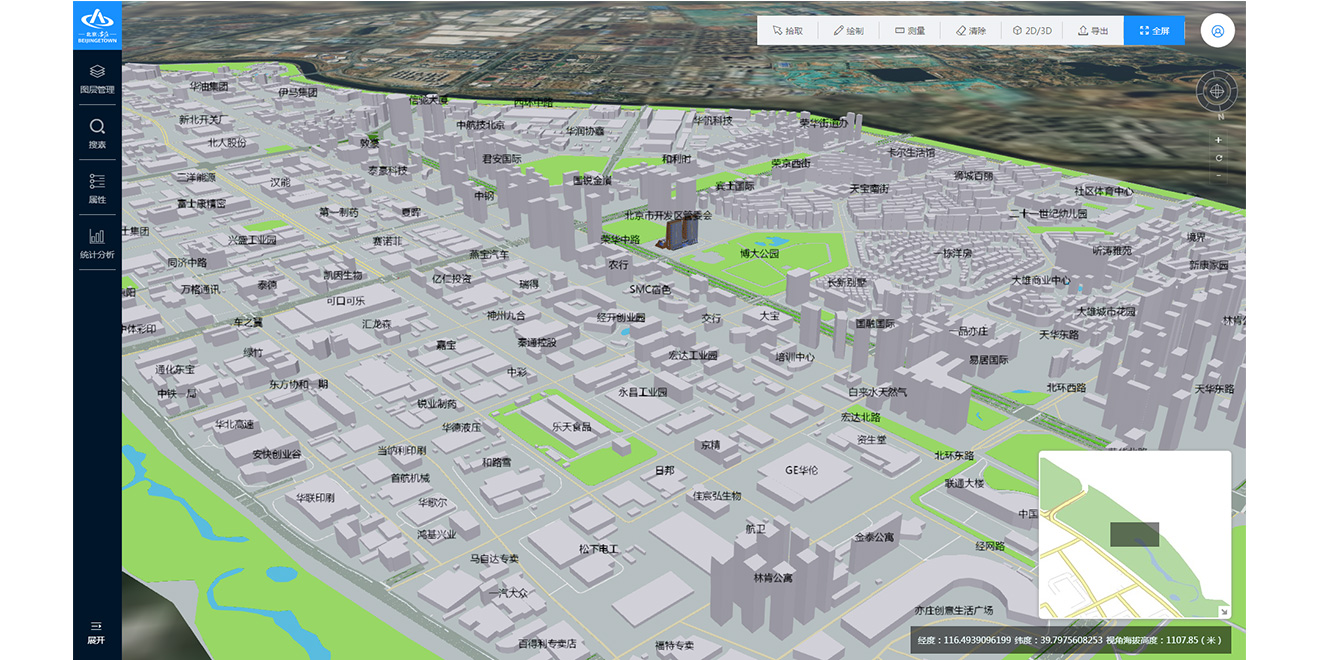1320x660 pixels.
Task: Collapse the overview minimap using corner arrow
Action: click(x=1223, y=612)
